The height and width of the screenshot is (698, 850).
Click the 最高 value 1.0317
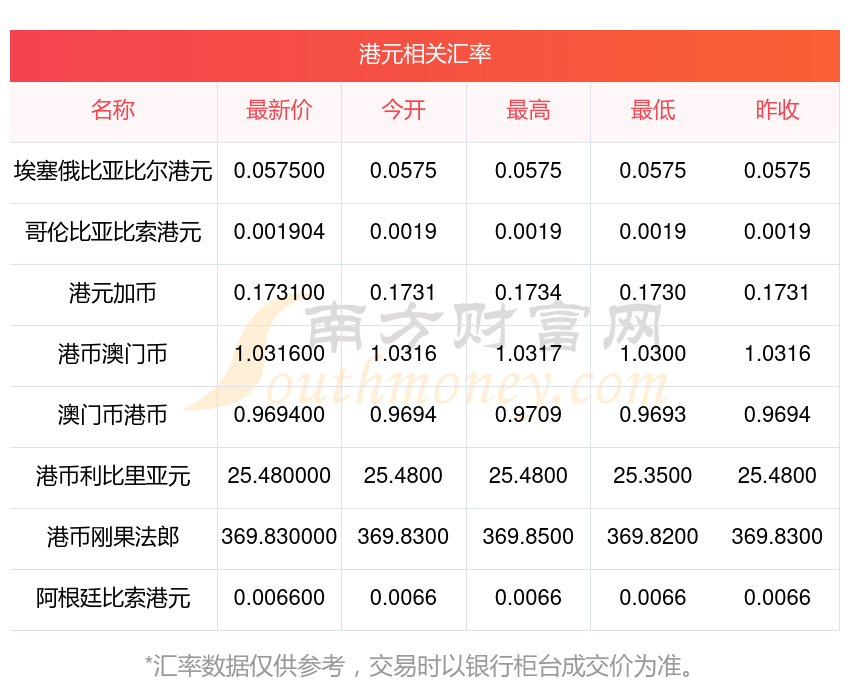[529, 354]
